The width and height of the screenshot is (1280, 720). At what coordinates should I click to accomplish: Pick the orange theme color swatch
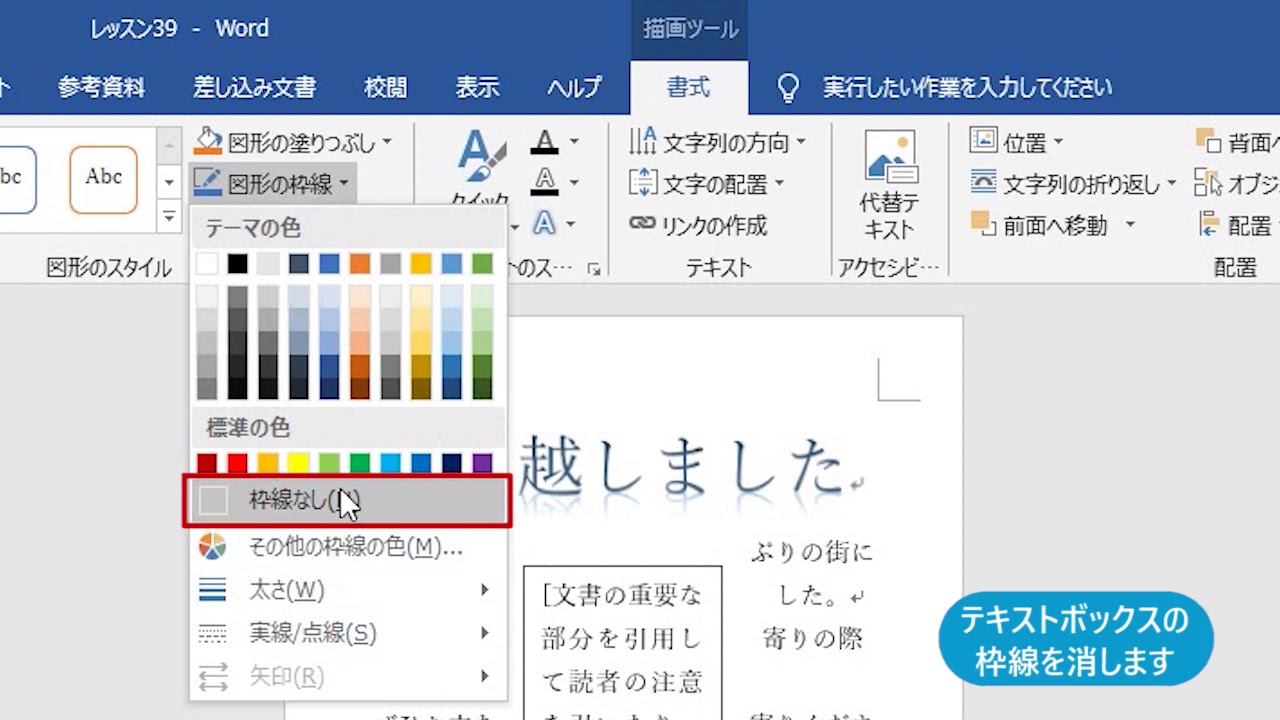coord(360,264)
